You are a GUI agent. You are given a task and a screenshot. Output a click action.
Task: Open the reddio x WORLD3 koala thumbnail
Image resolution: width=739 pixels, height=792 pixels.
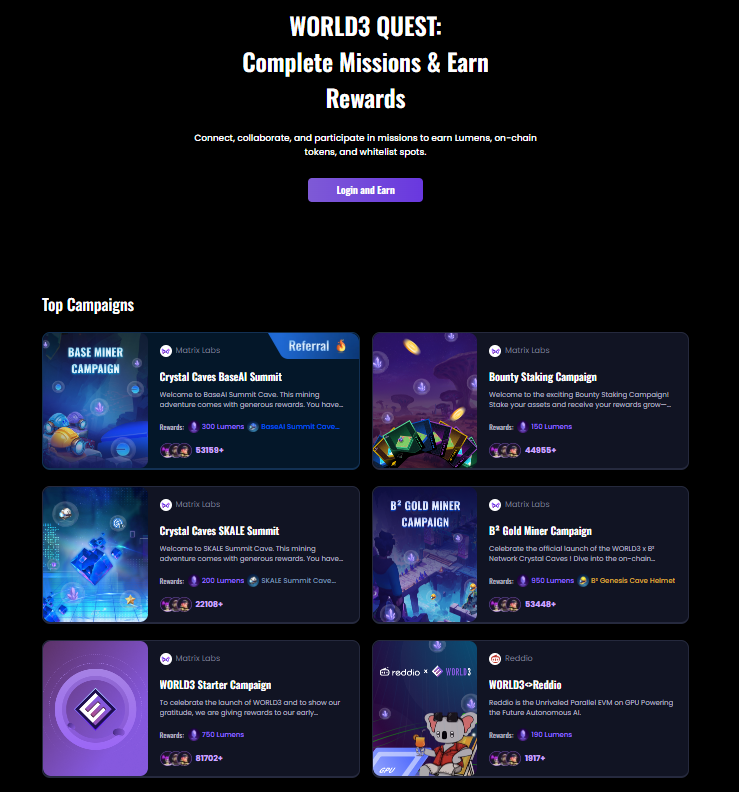click(425, 709)
